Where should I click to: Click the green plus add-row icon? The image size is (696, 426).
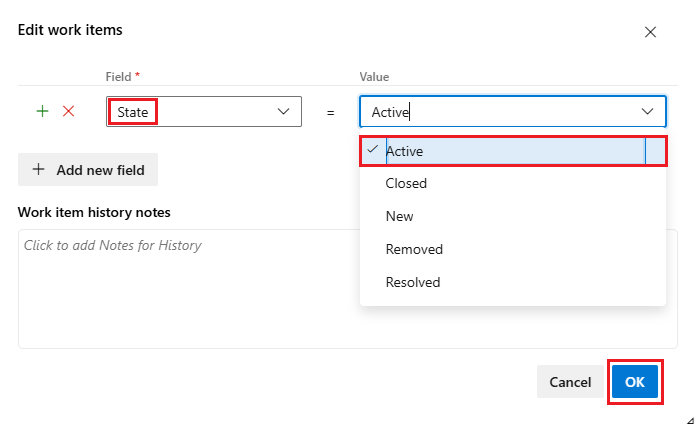pos(42,111)
